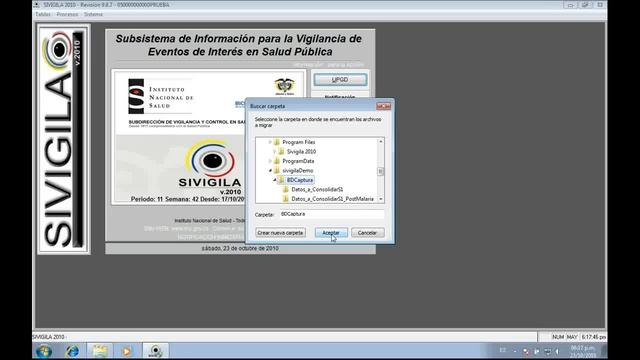Viewport: 640px width, 360px height.
Task: Click the Program Files folder icon
Action: (277, 142)
